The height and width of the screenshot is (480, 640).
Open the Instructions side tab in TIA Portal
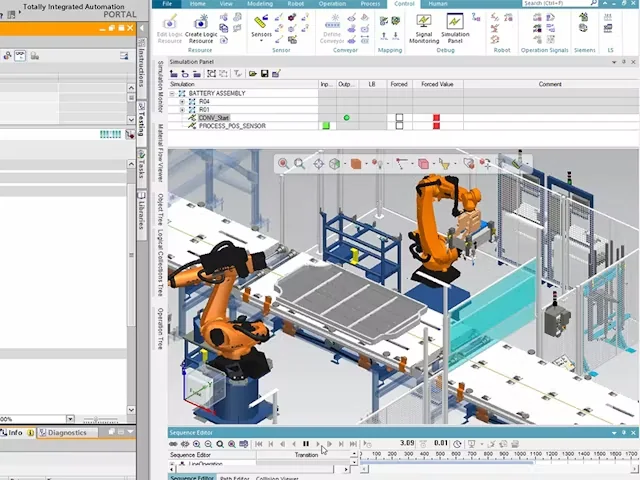[142, 67]
